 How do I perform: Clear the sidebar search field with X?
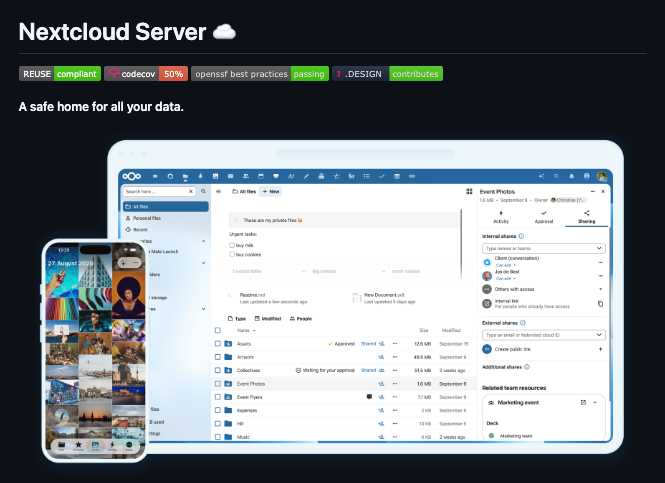coord(191,192)
